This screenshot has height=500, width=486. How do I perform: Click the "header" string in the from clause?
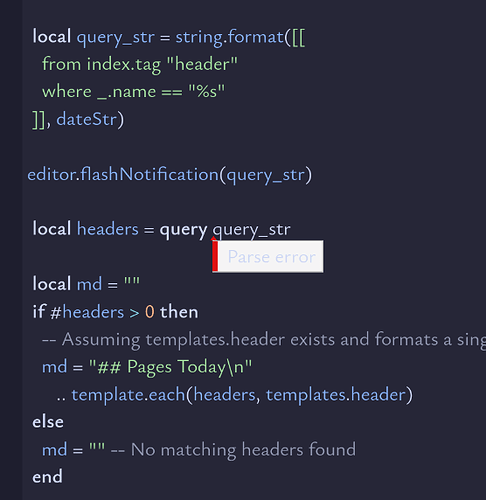click(202, 64)
